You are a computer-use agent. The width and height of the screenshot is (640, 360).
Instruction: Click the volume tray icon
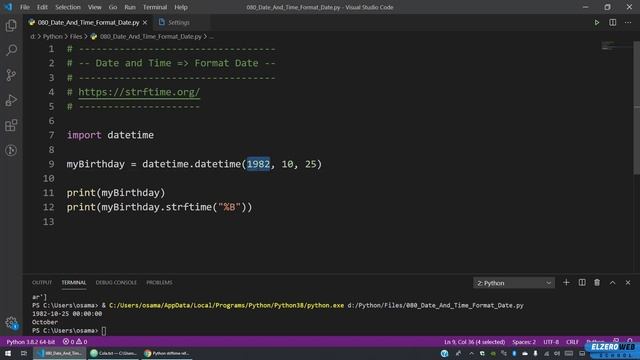(x=557, y=353)
